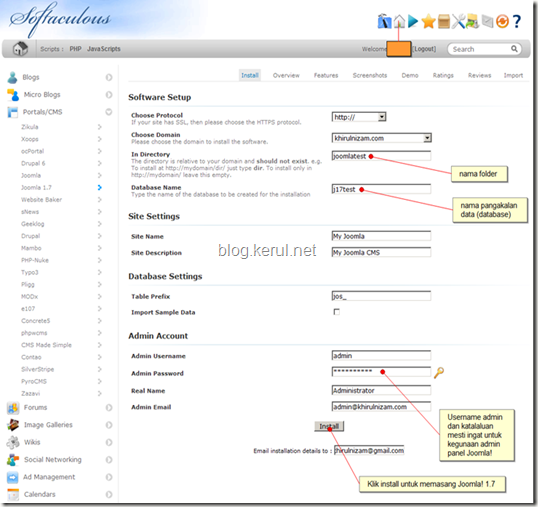Select JavaScripts in navigation bar

(x=104, y=49)
